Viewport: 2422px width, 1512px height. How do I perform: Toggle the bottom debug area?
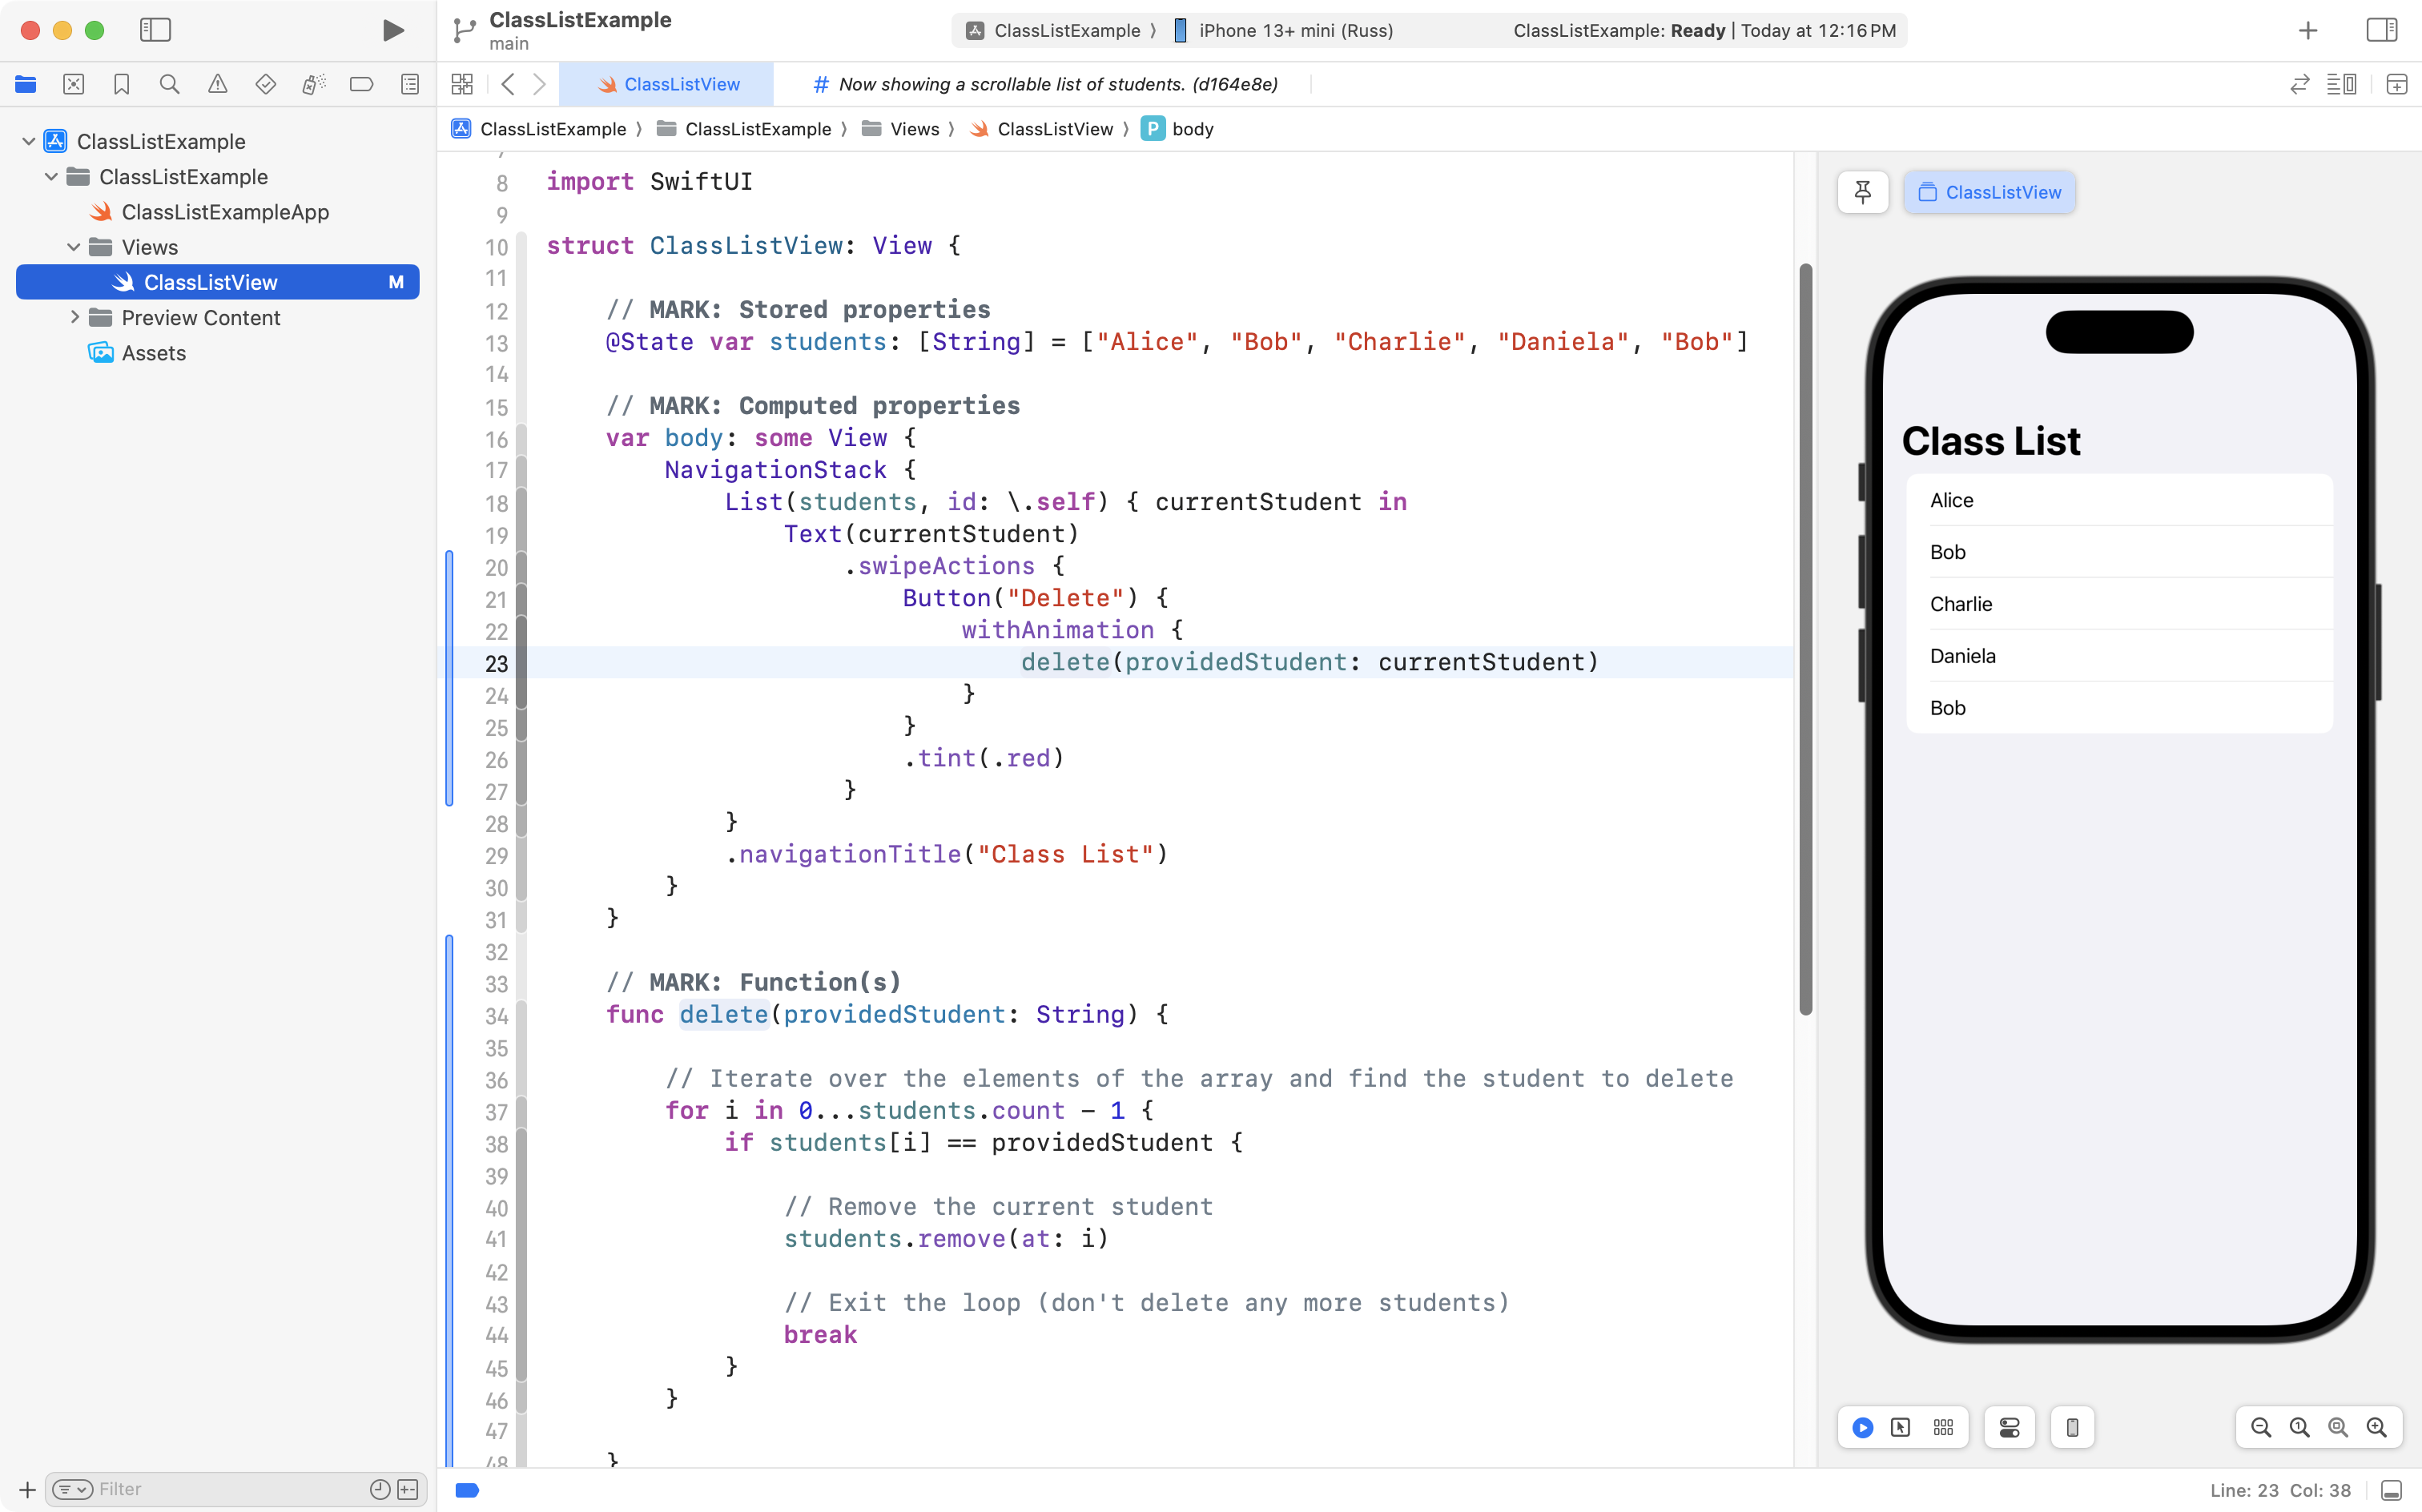click(x=2391, y=1490)
